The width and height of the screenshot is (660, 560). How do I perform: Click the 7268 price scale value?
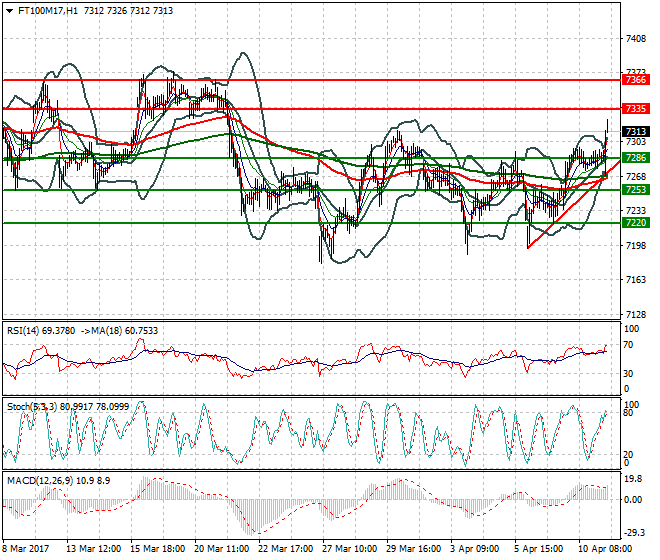636,176
